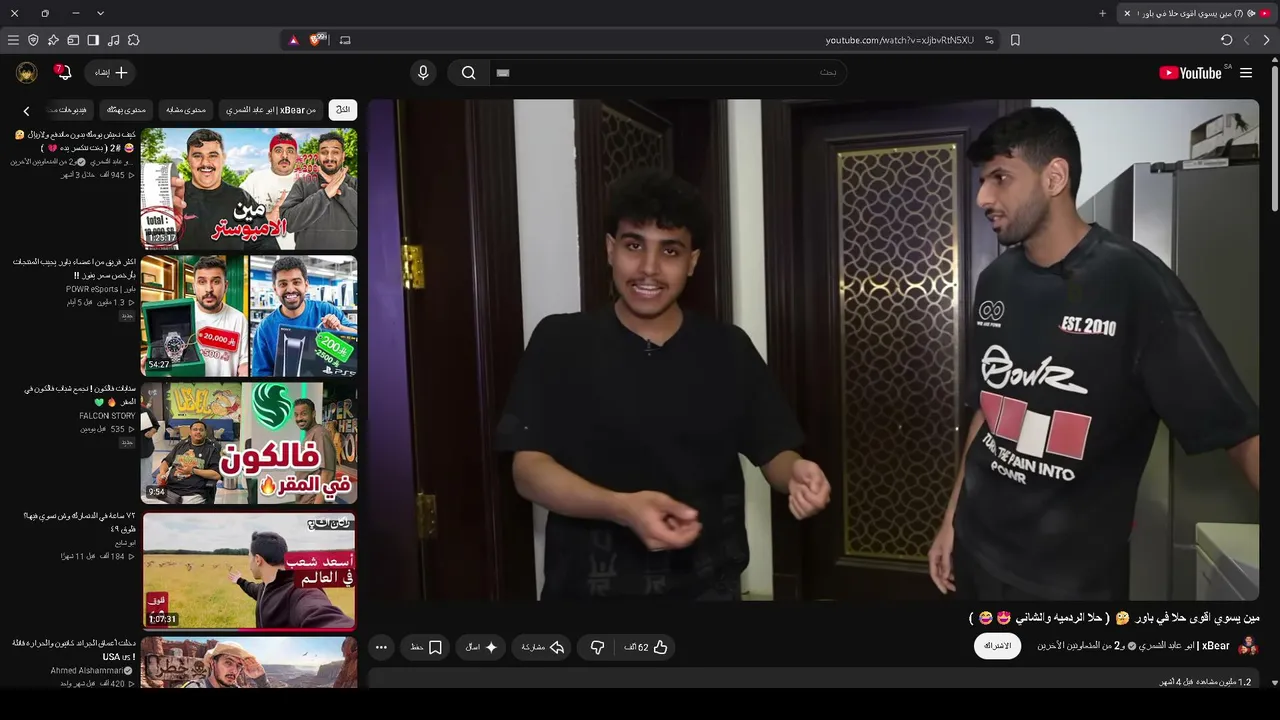Open the Leo AI sparkle icon
1280x720 pixels.
pos(53,40)
